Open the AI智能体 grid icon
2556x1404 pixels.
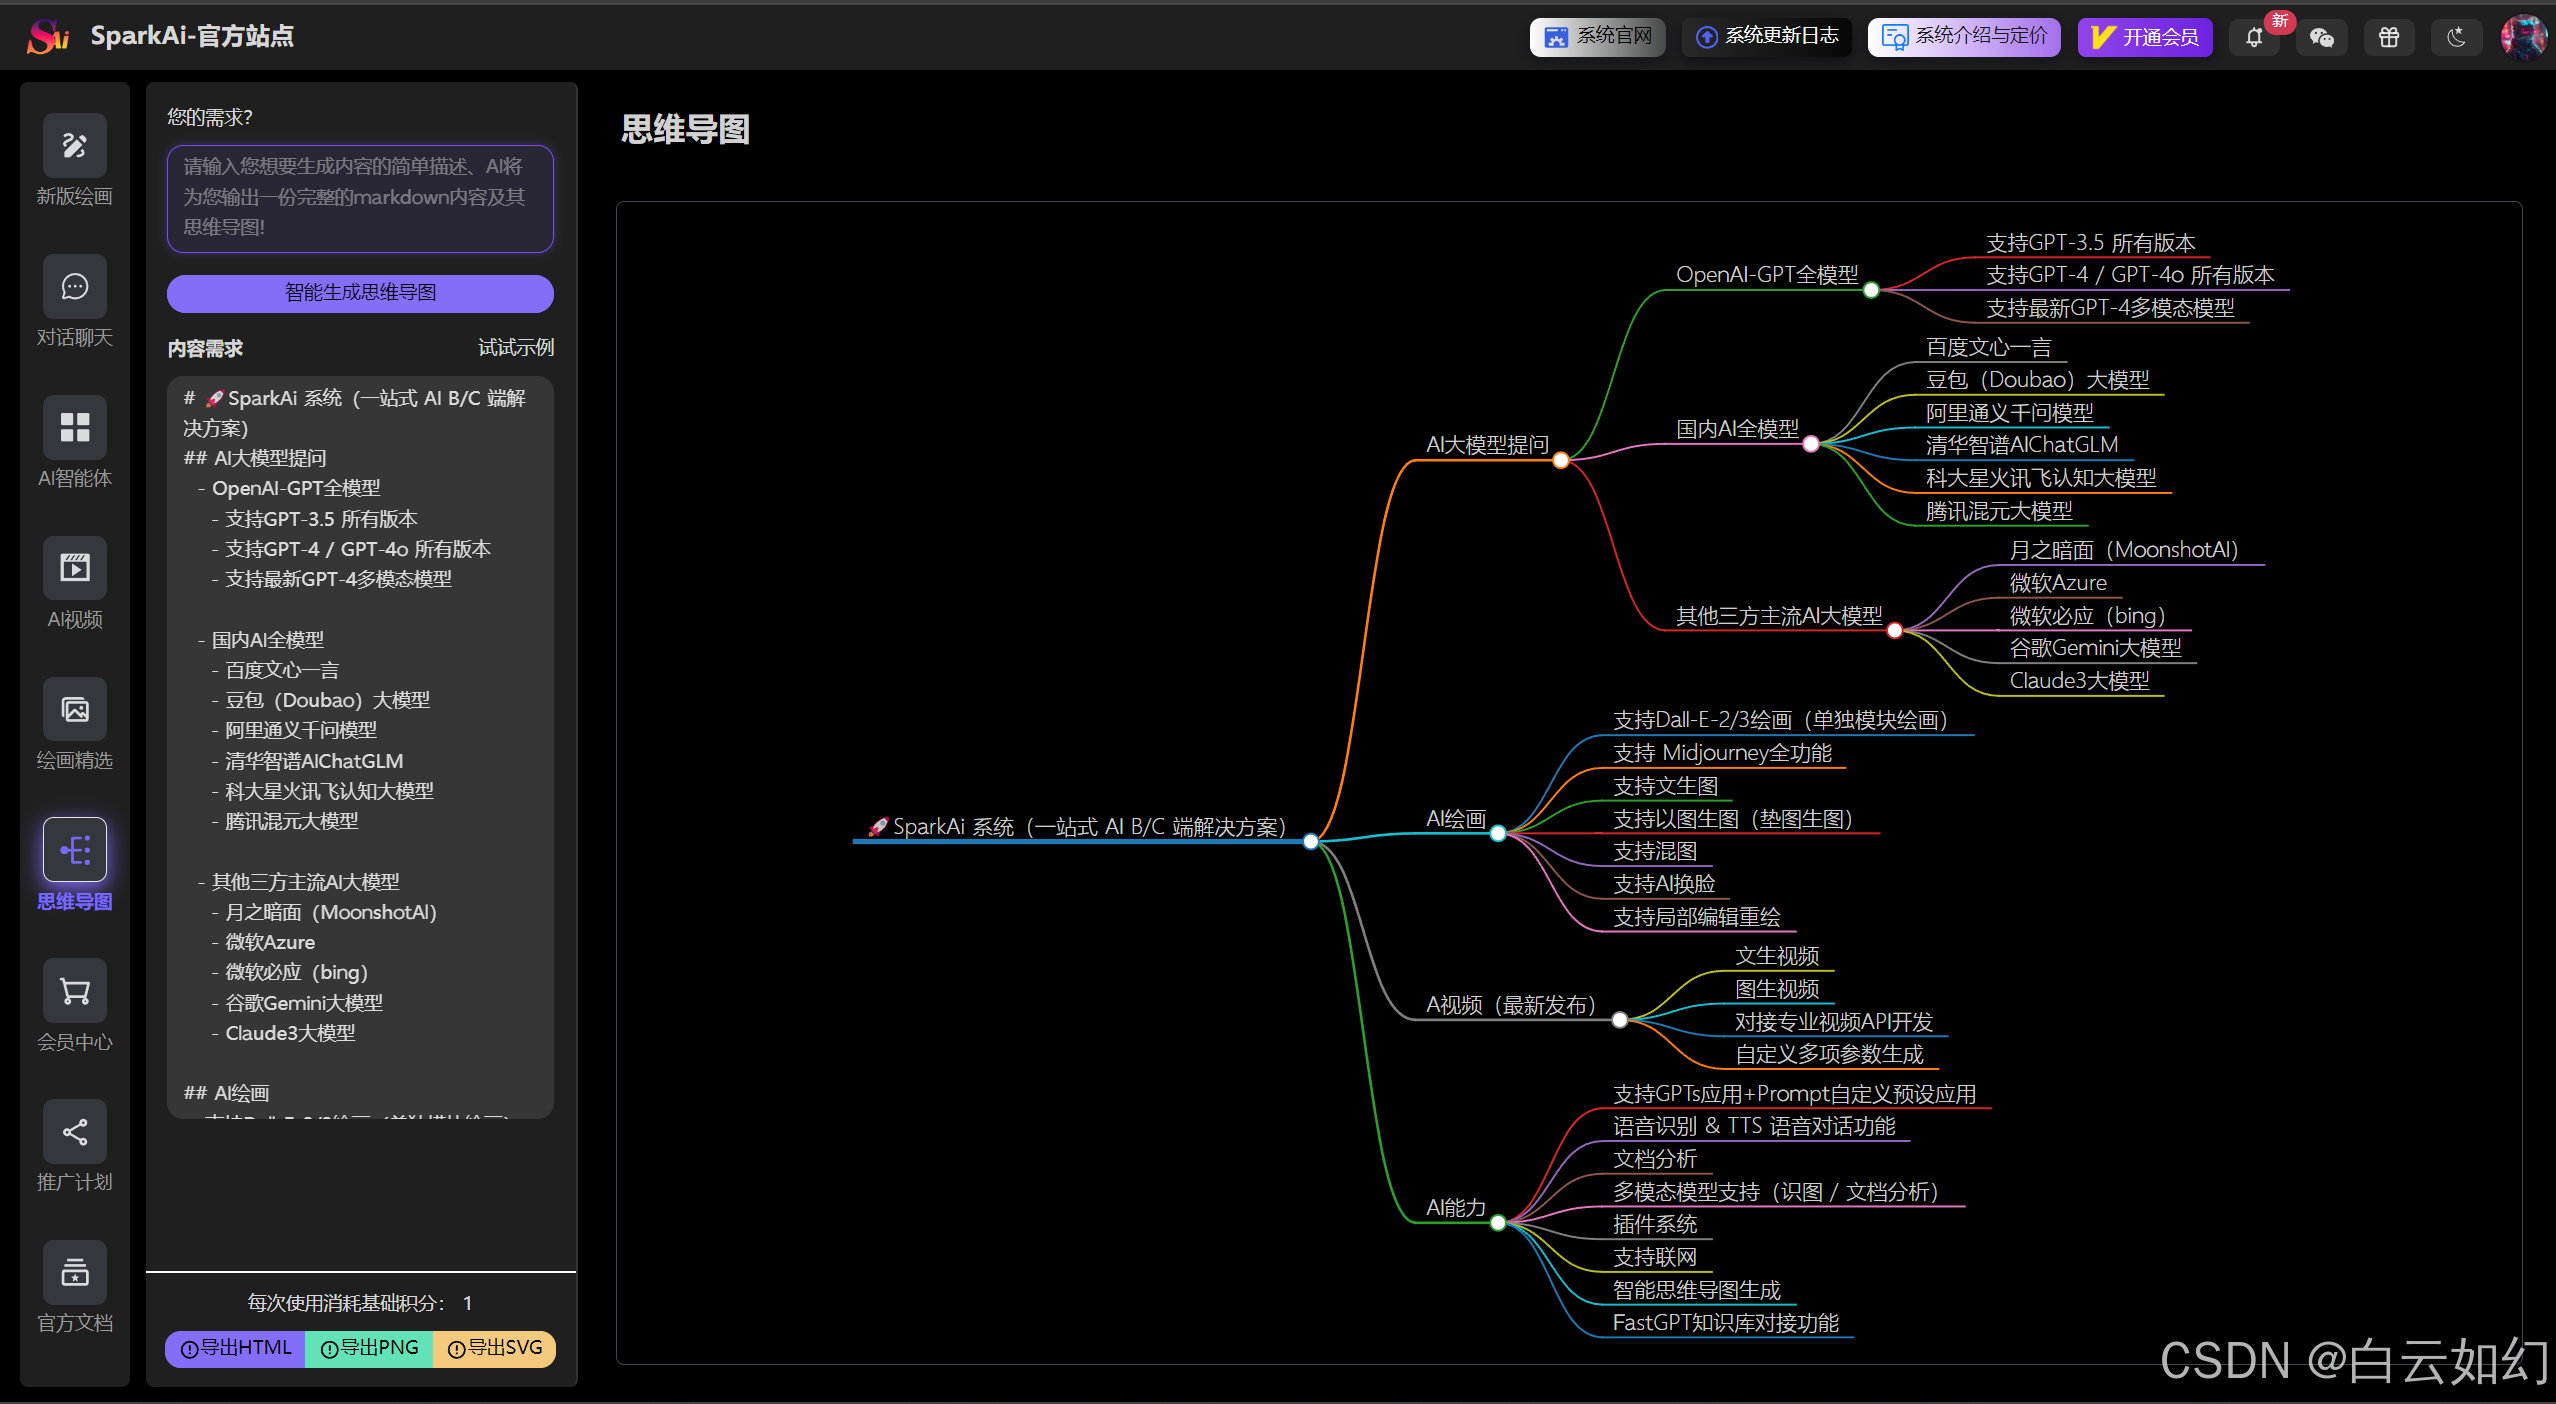click(75, 428)
